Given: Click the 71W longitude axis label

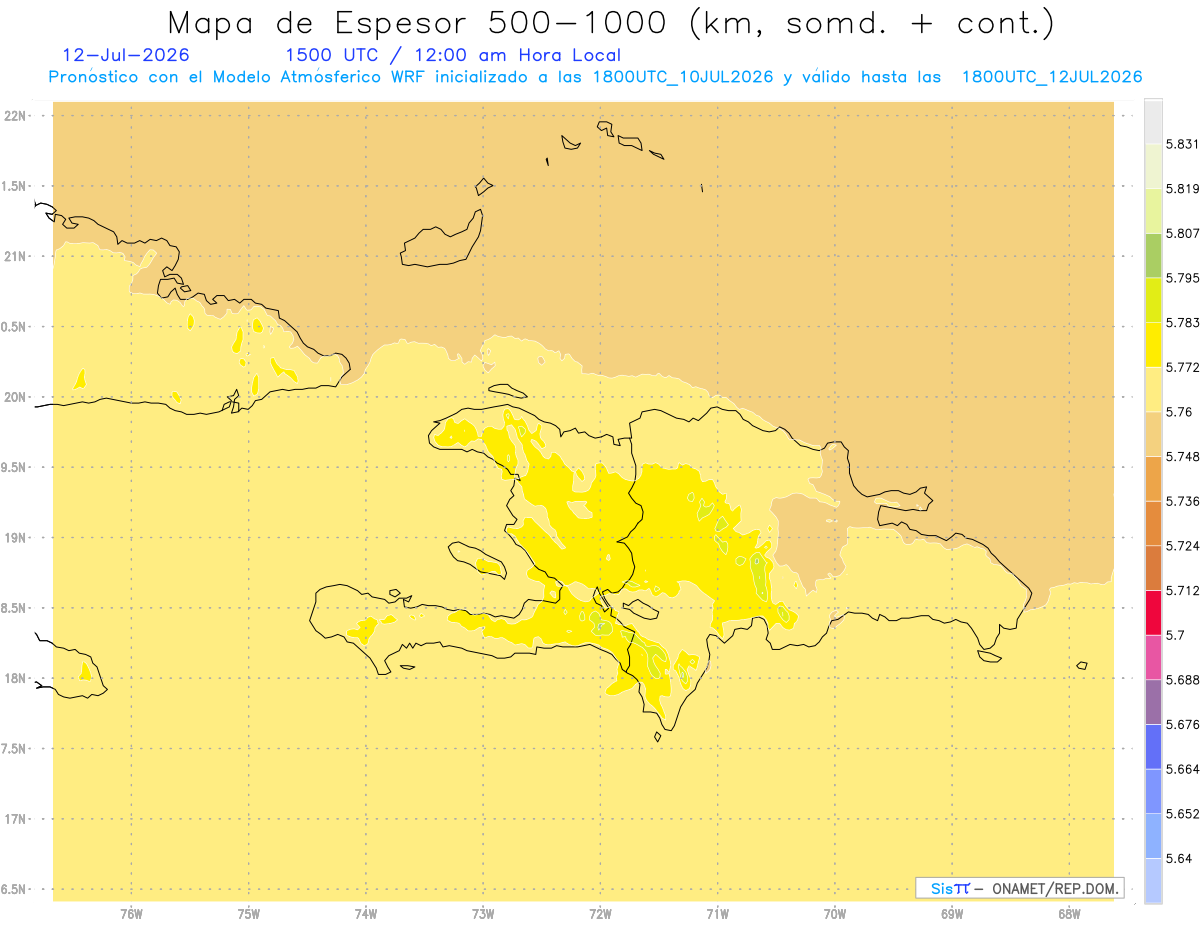Looking at the screenshot, I should click(717, 913).
